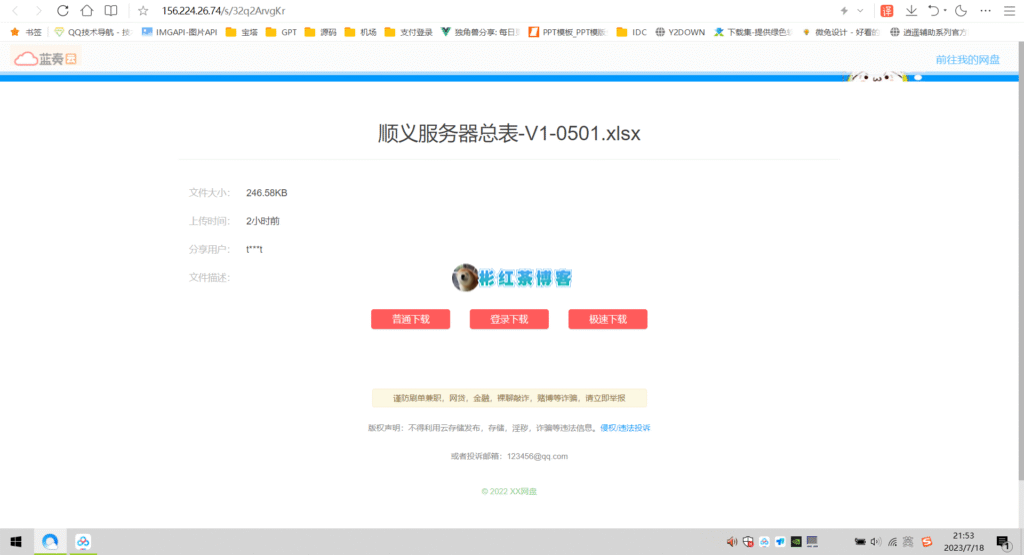The height and width of the screenshot is (555, 1024).
Task: Open the browser downloads icon
Action: [911, 10]
